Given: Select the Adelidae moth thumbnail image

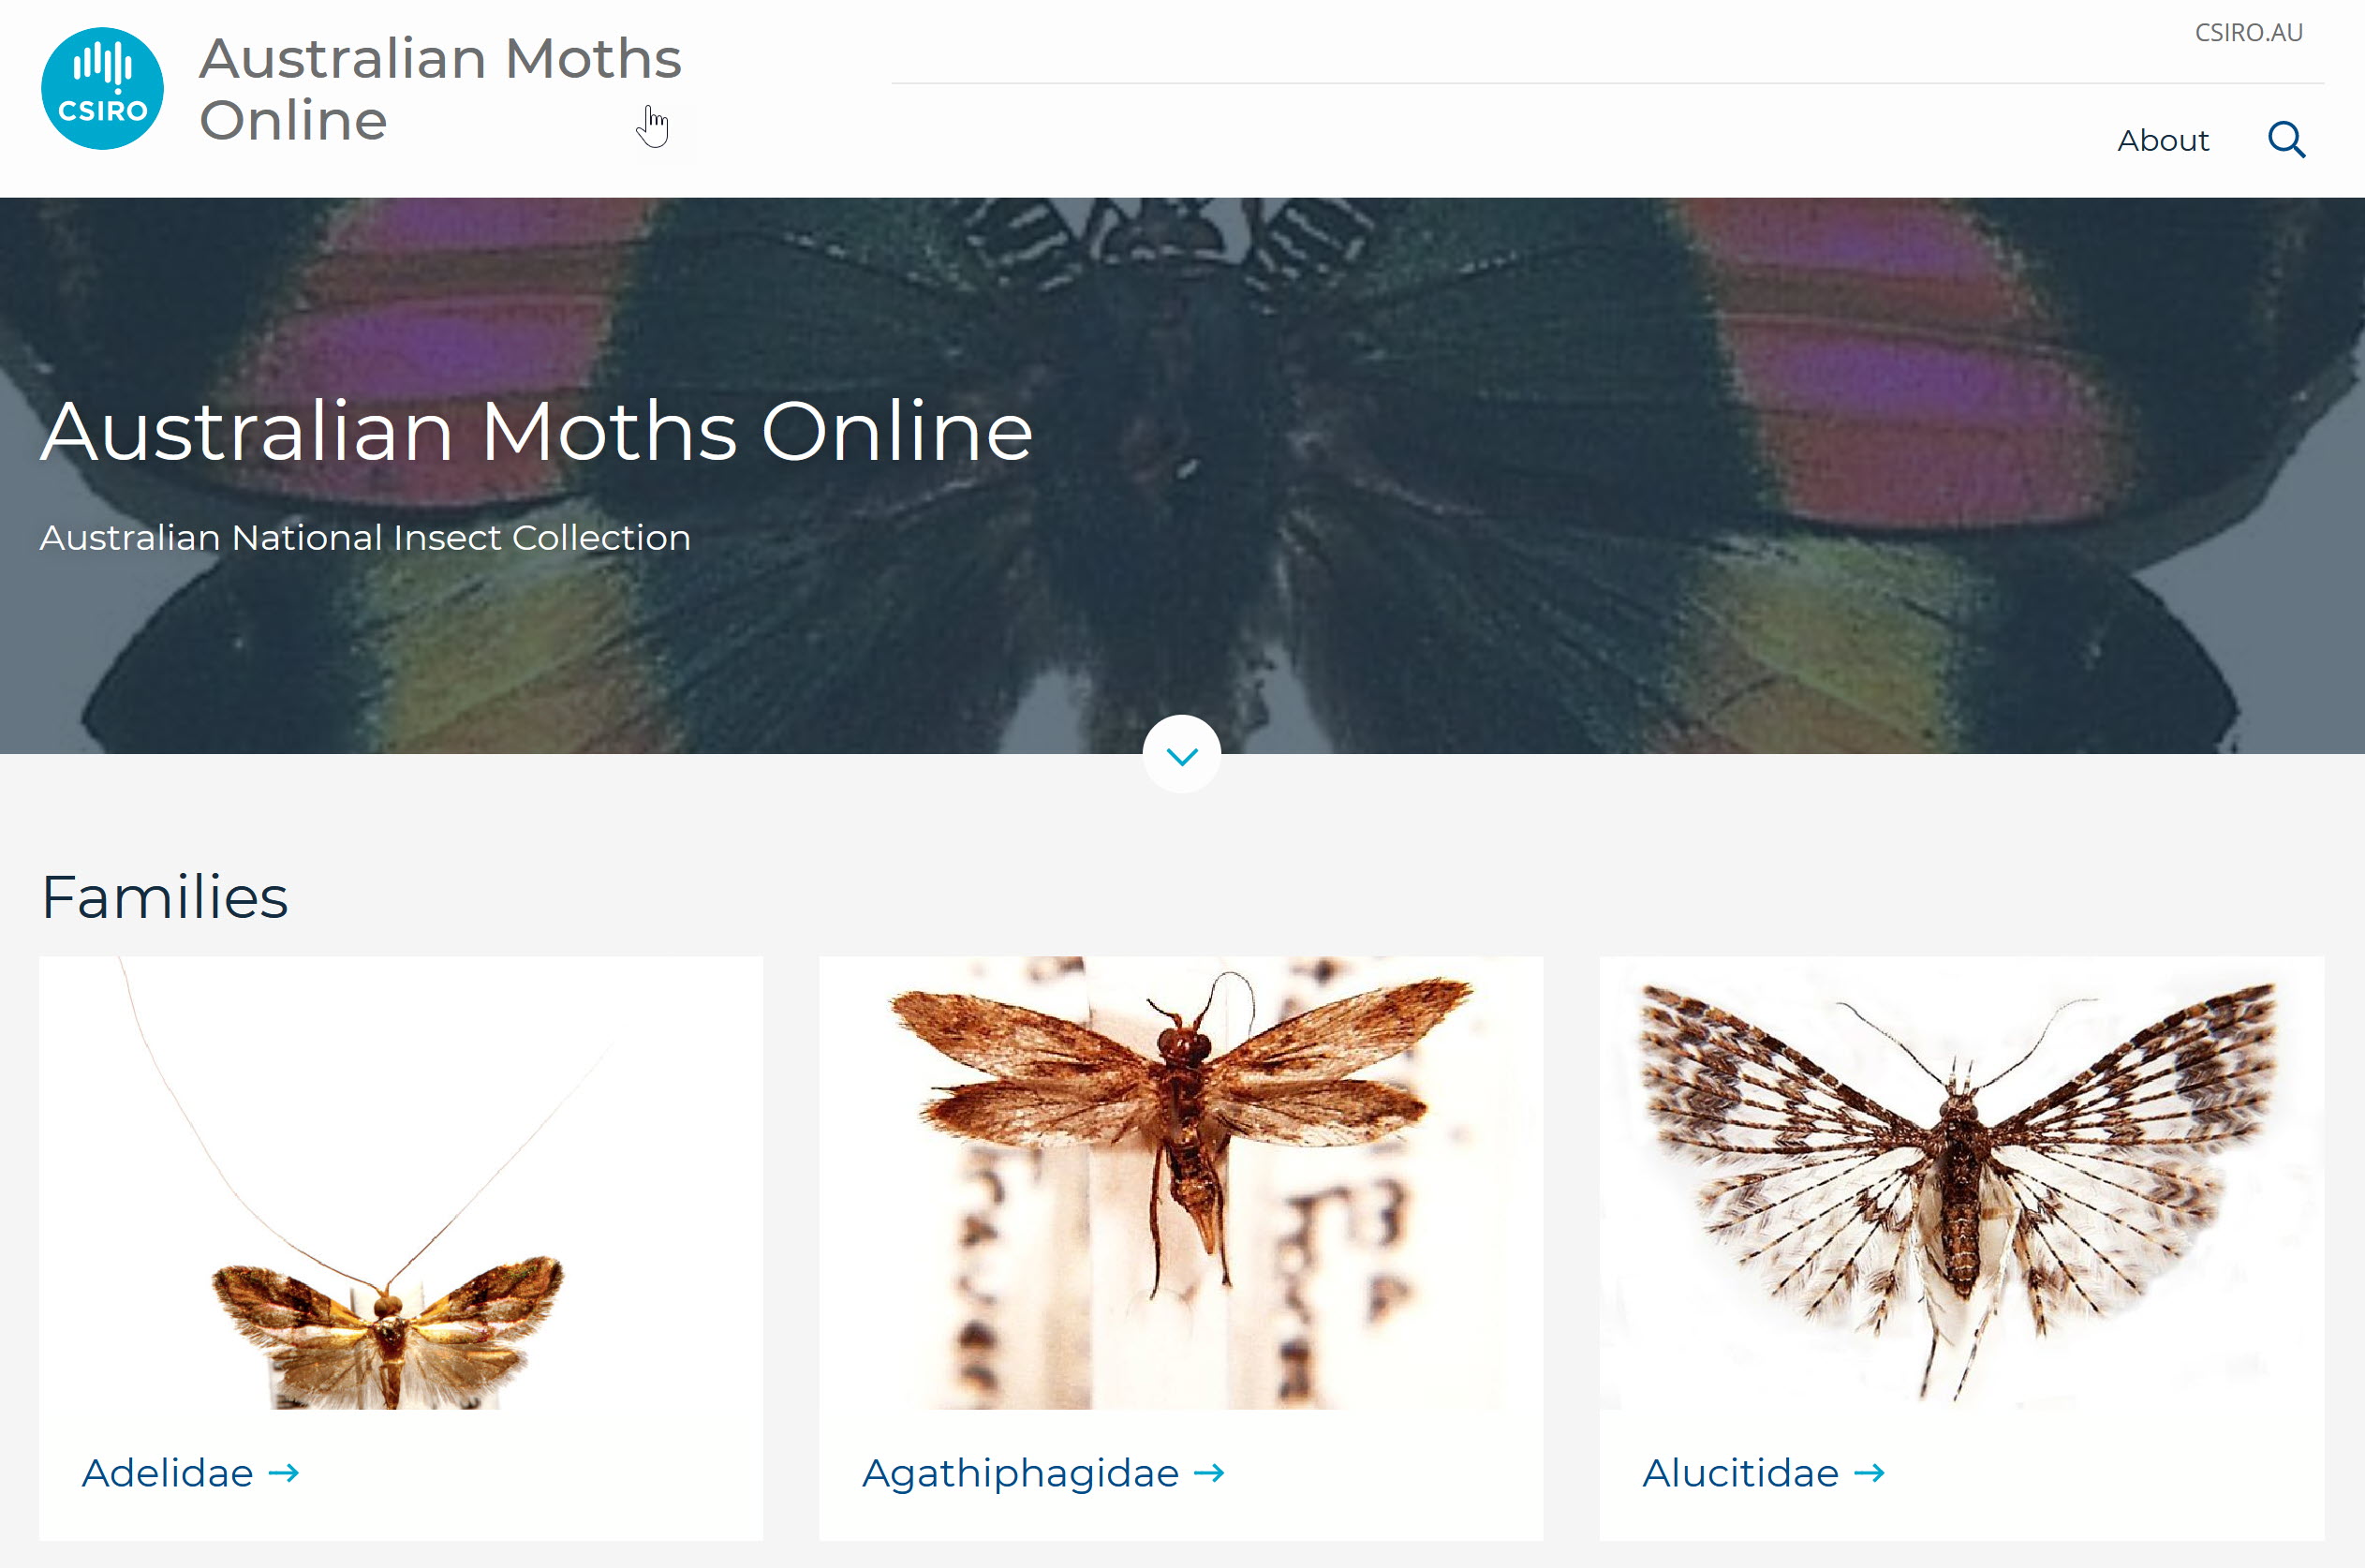Looking at the screenshot, I should pyautogui.click(x=401, y=1183).
